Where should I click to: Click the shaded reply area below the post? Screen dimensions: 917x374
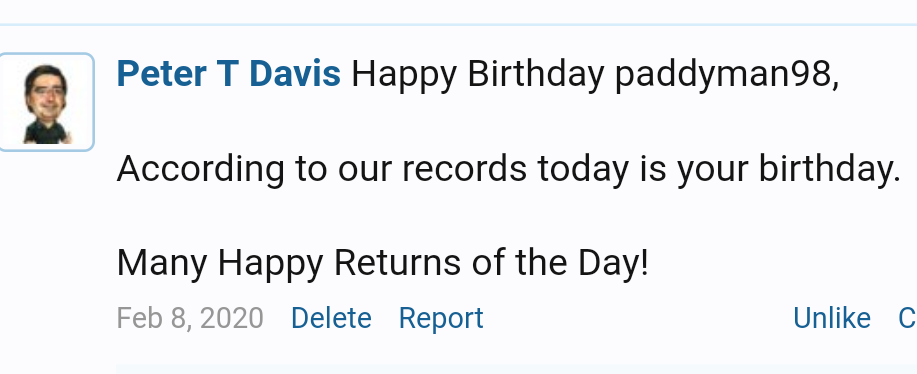[x=516, y=369]
